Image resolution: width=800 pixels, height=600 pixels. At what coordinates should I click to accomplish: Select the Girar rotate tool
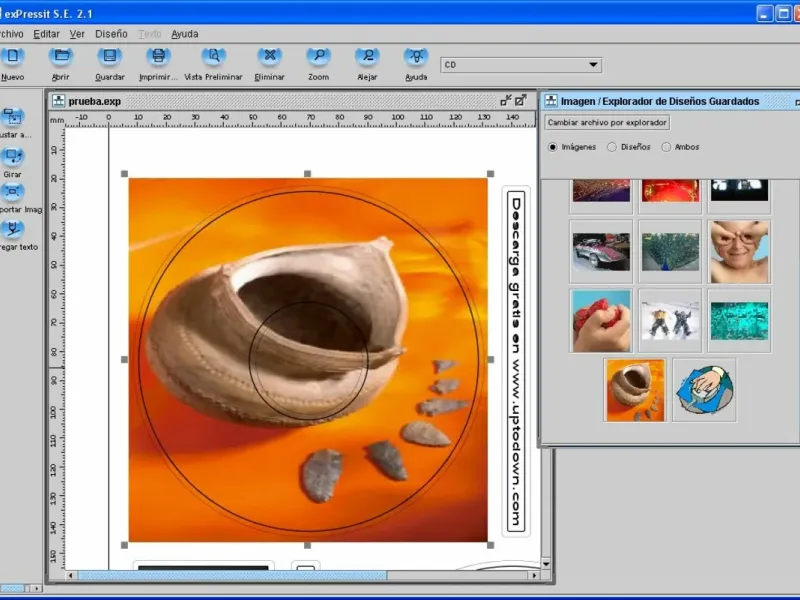[x=13, y=158]
